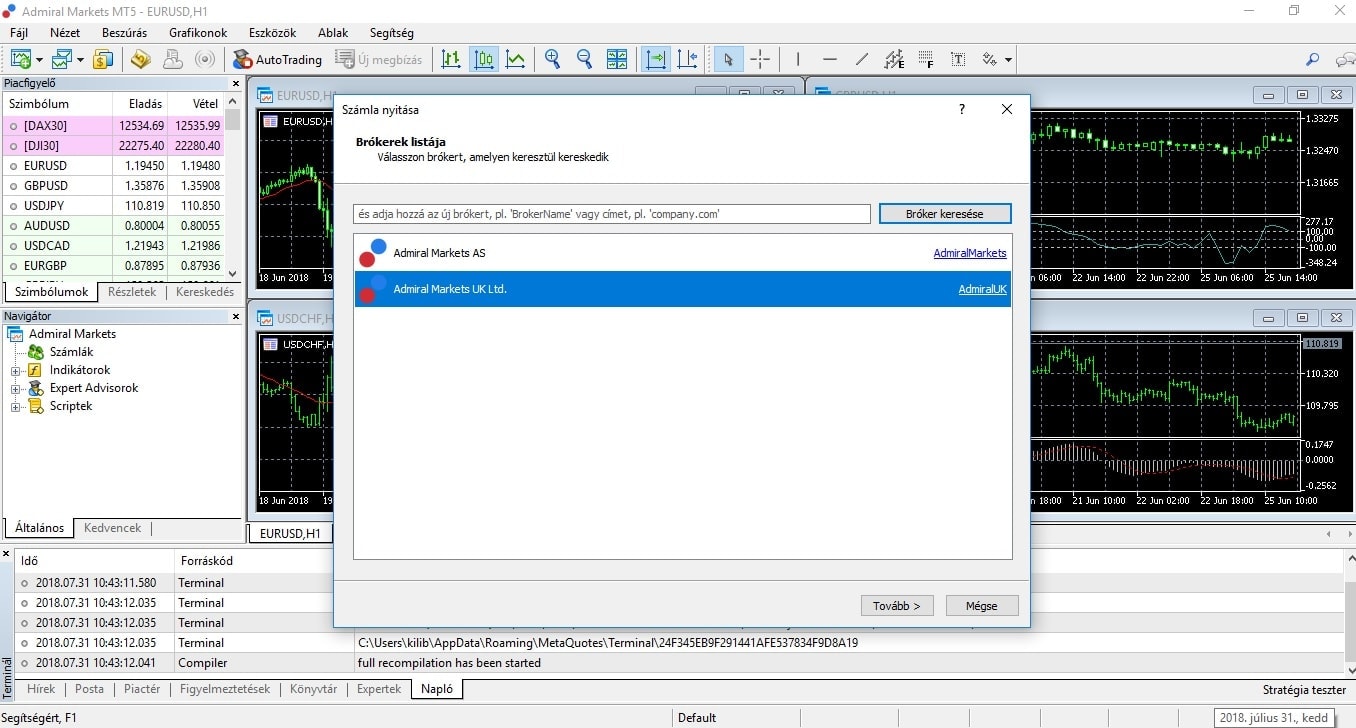Select the [DAX30] symbol row
The image size is (1356, 728).
[113, 126]
